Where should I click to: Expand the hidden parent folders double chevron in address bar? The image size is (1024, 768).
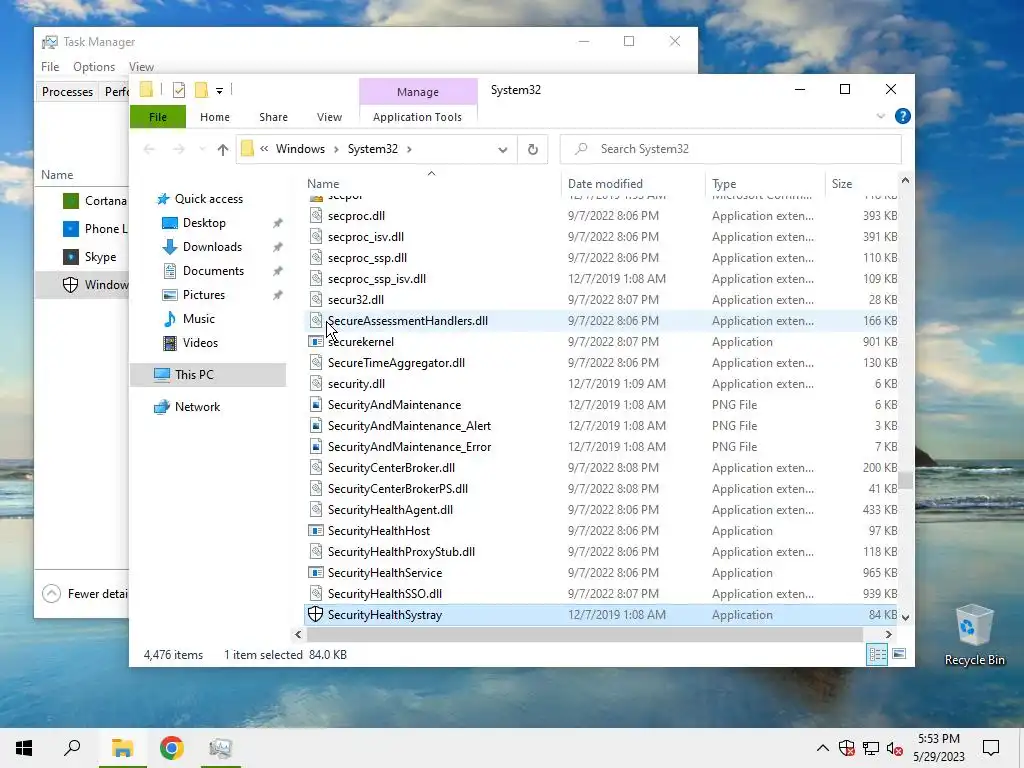(264, 149)
